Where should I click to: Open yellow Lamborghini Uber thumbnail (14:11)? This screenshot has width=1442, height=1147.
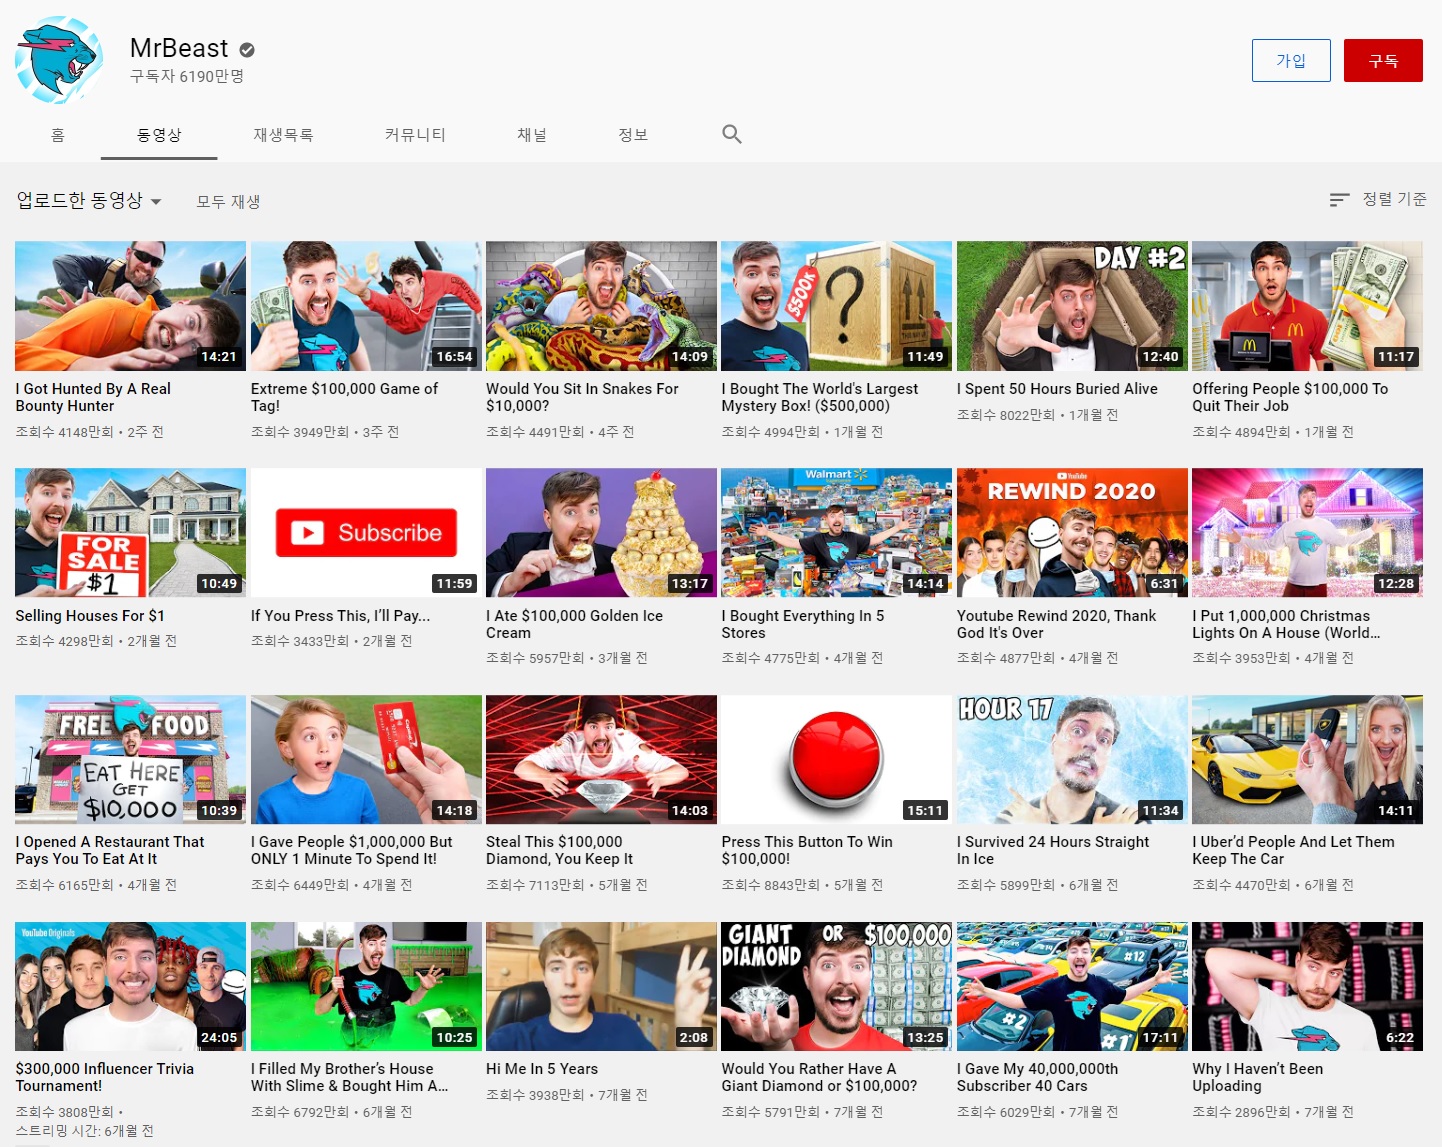click(x=1307, y=760)
